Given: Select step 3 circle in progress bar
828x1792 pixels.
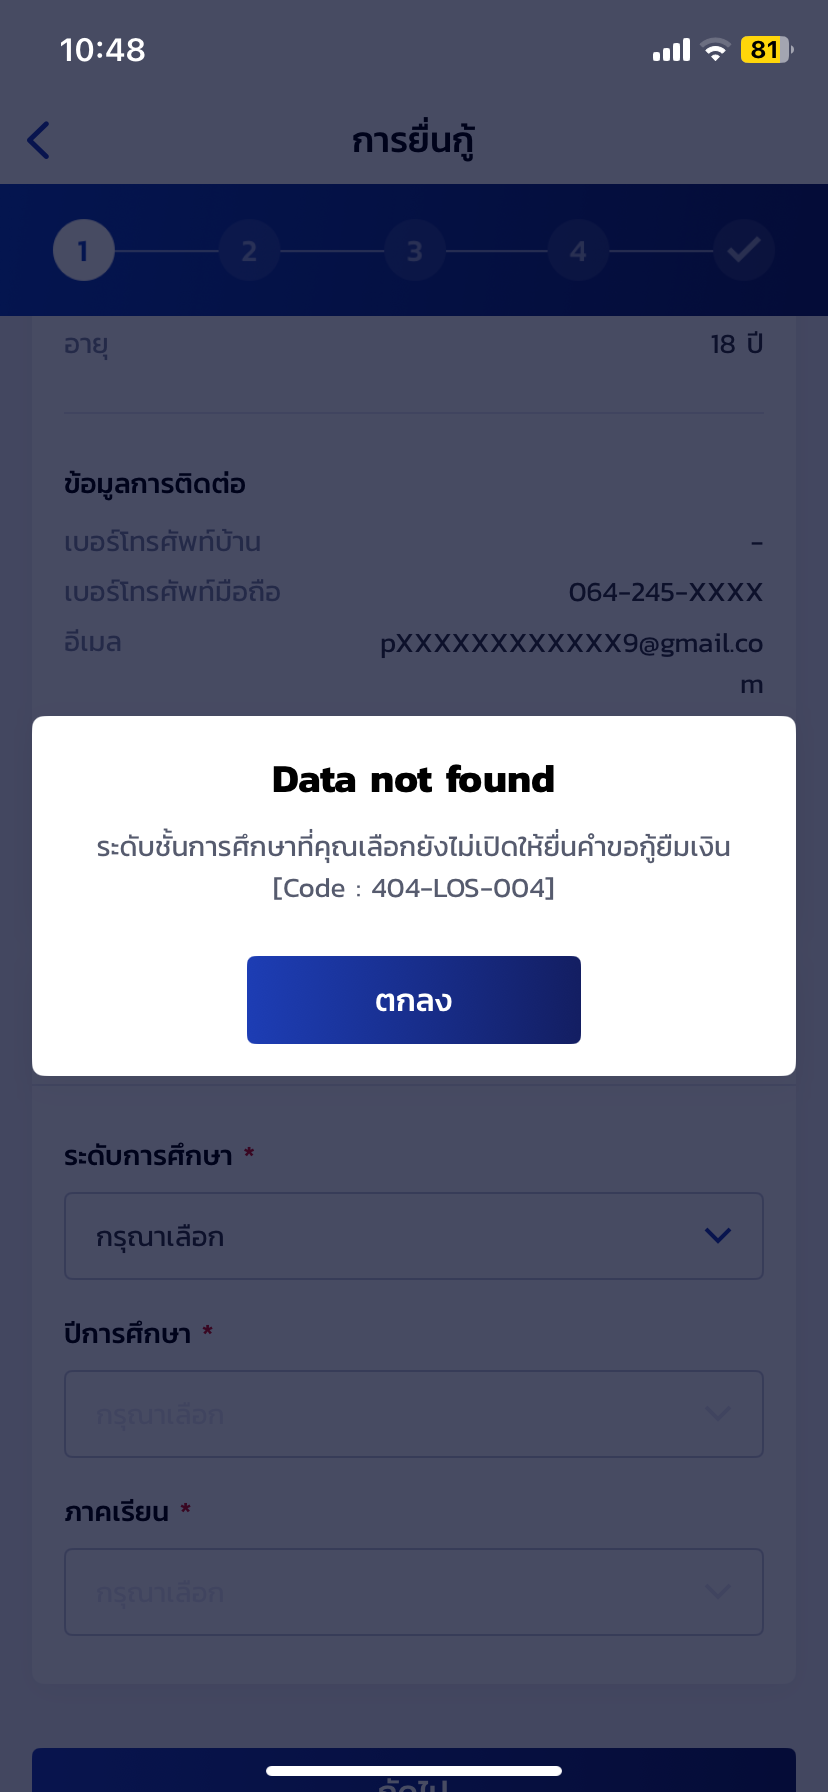Looking at the screenshot, I should point(414,250).
